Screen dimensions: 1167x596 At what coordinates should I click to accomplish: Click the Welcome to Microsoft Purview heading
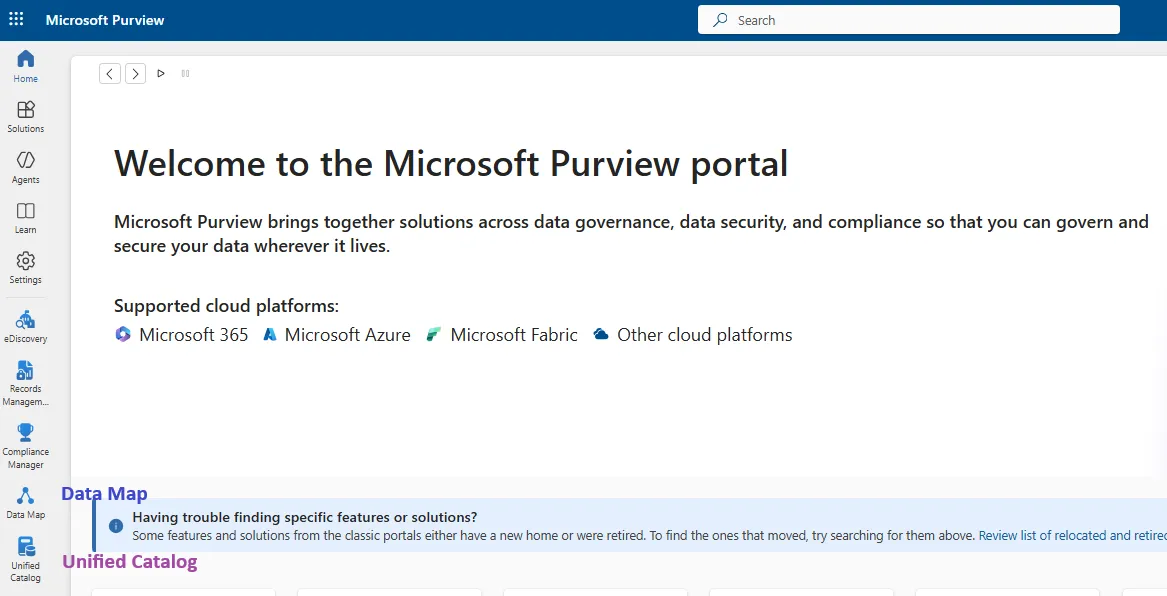(x=451, y=164)
